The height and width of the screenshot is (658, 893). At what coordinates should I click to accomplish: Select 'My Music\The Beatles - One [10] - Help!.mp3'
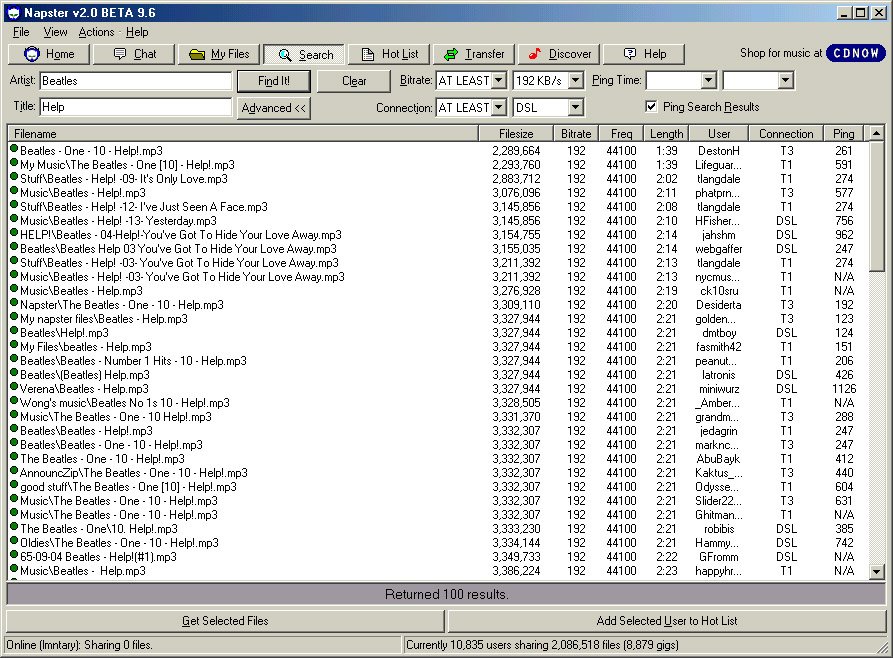(127, 165)
